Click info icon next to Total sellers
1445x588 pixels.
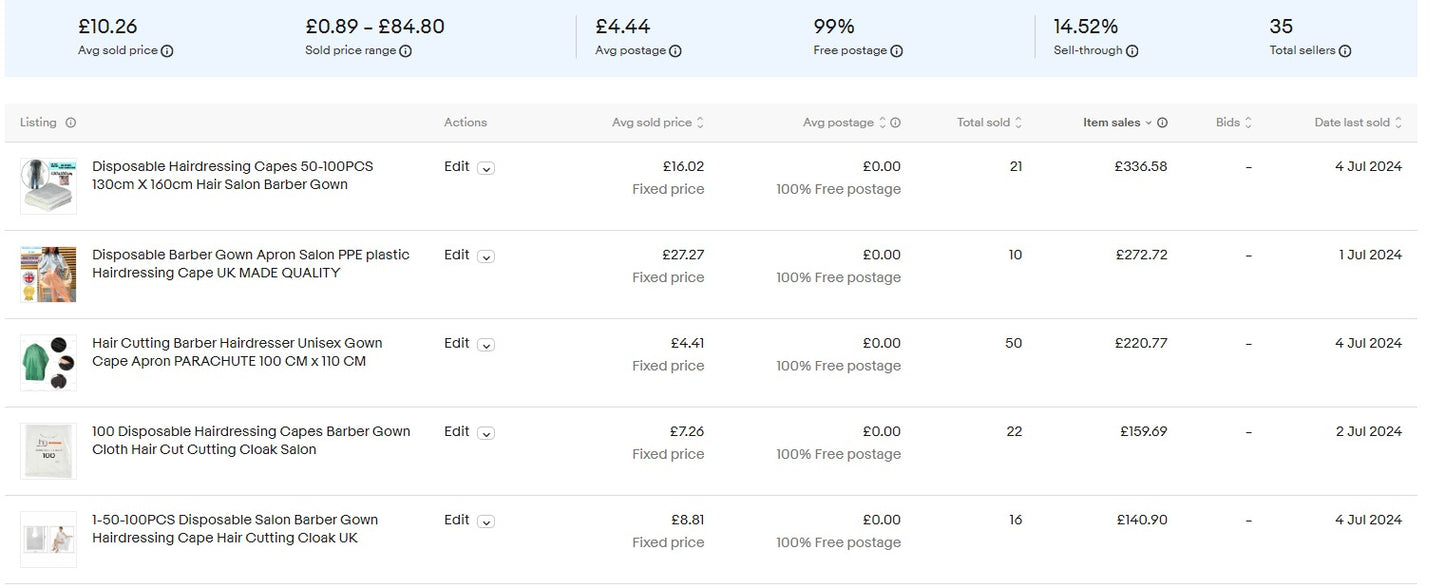pos(1345,51)
